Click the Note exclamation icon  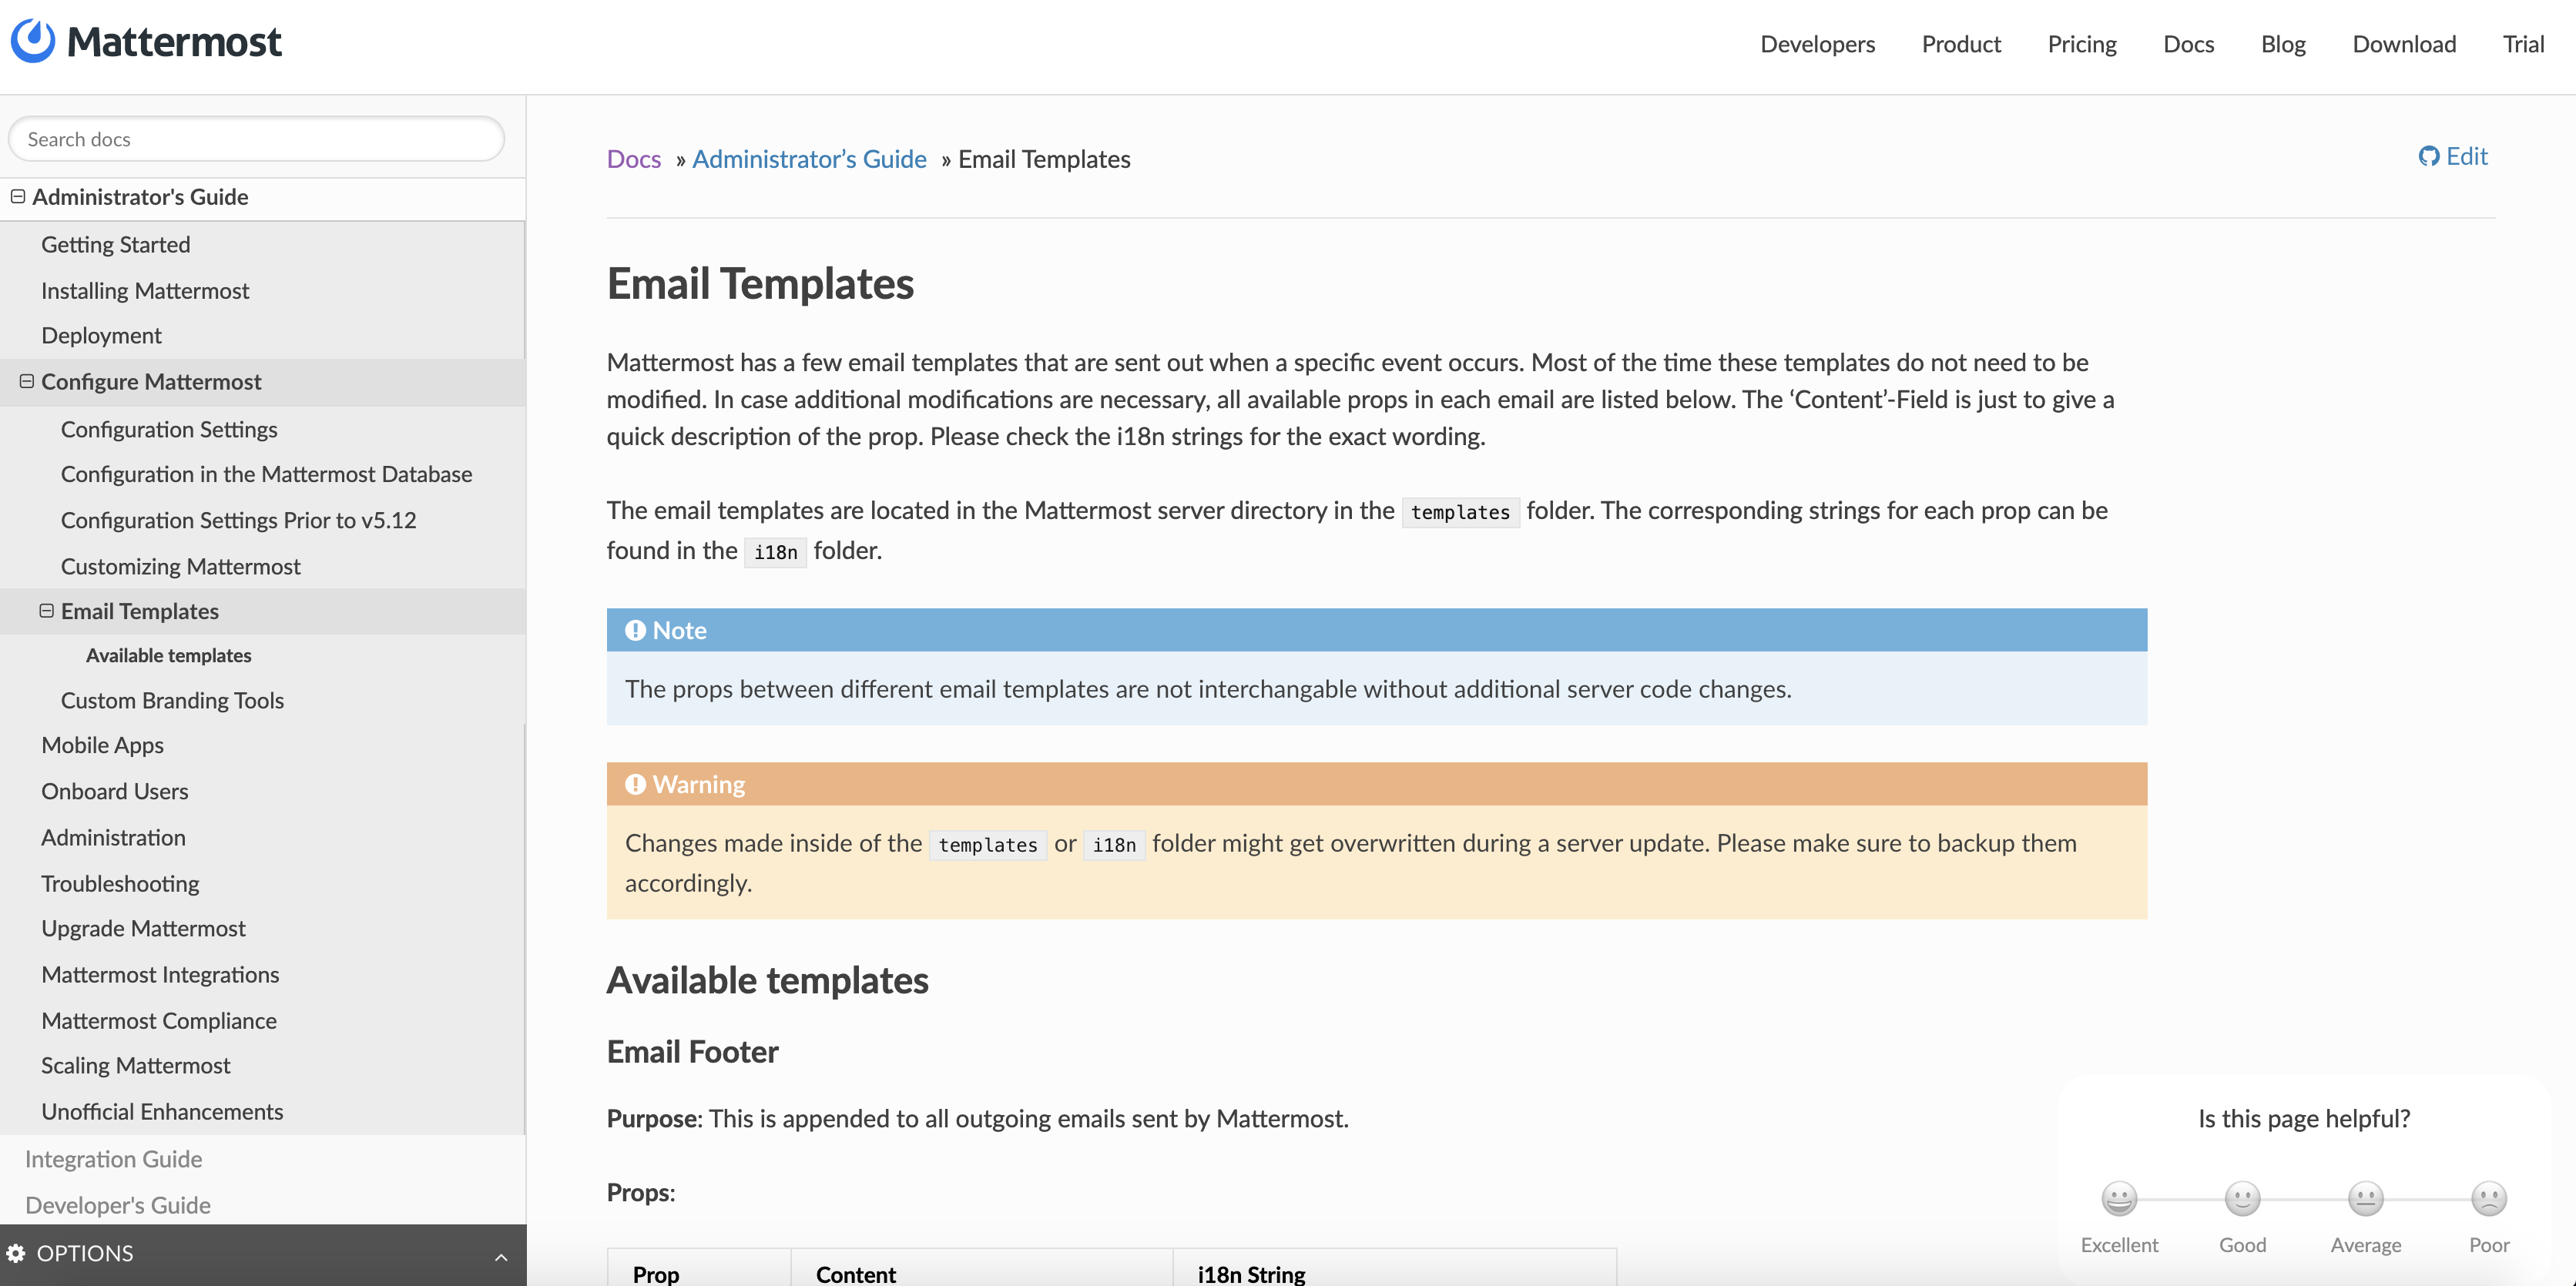click(635, 630)
